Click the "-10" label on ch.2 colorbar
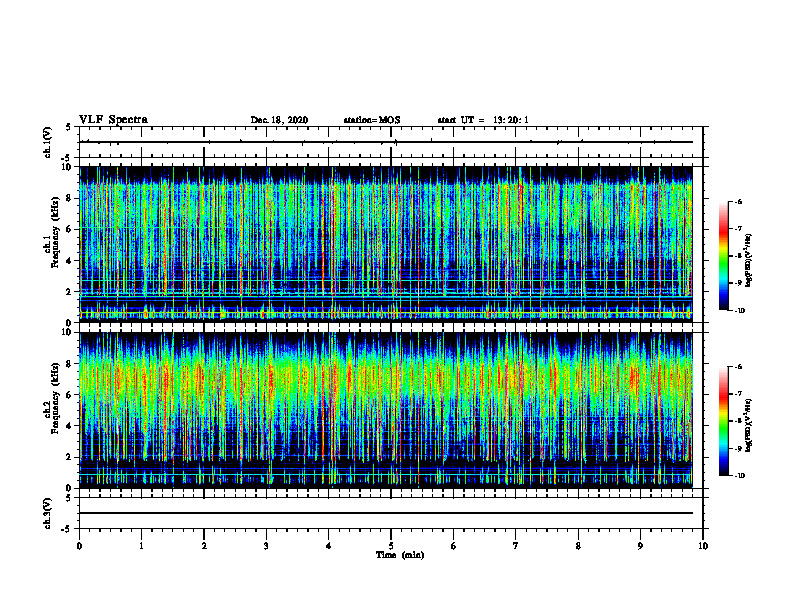Viewport: 792px width, 612px height. point(740,476)
